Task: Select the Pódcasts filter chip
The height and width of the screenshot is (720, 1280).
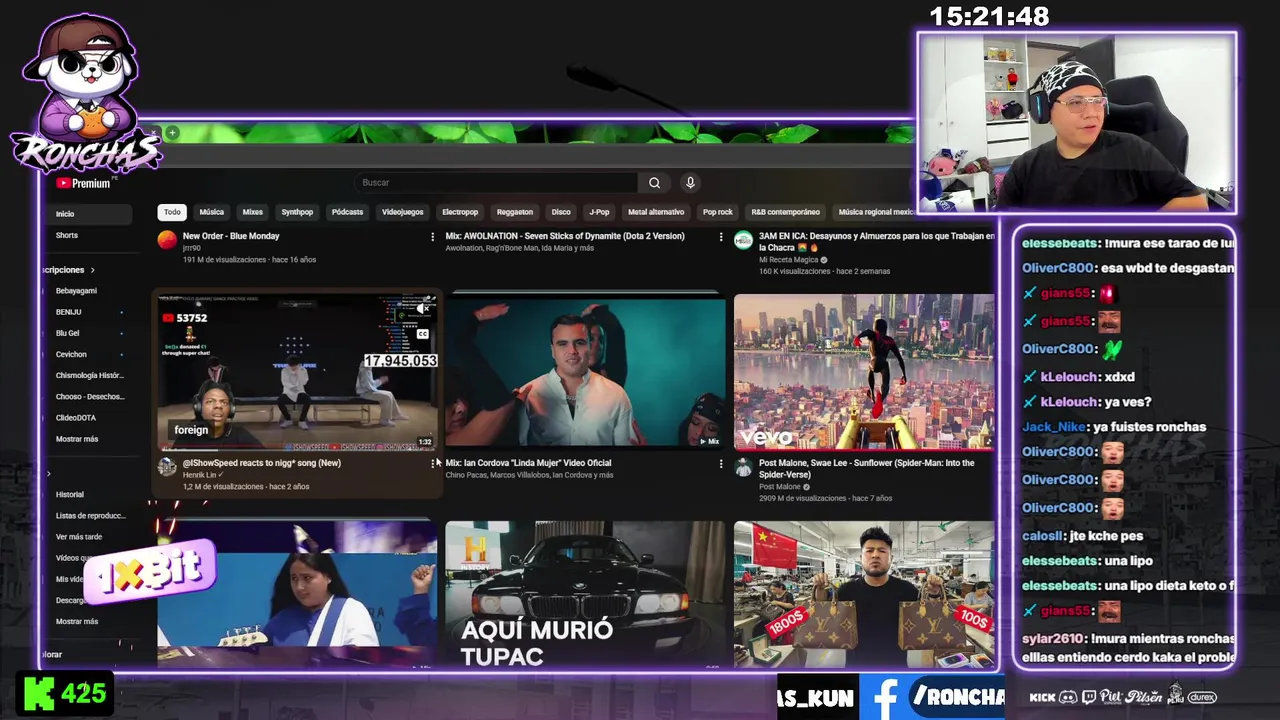Action: tap(347, 212)
